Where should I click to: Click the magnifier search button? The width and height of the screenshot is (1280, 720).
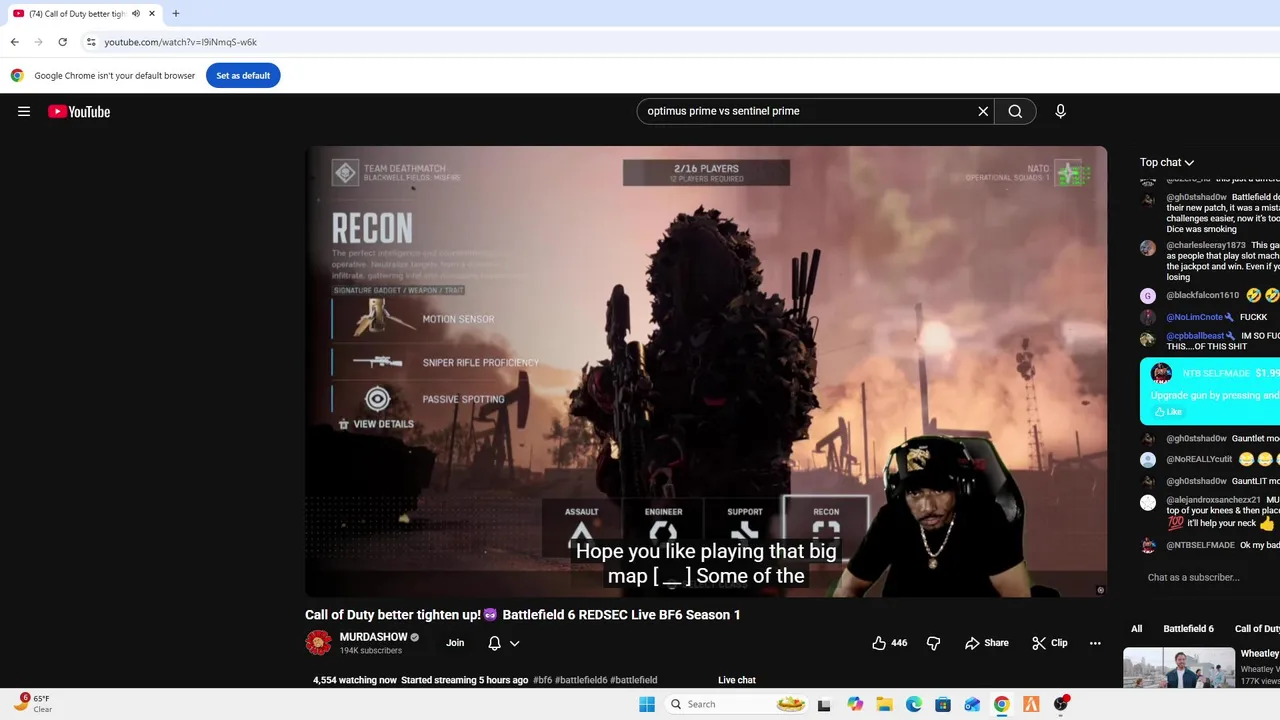tap(1015, 111)
